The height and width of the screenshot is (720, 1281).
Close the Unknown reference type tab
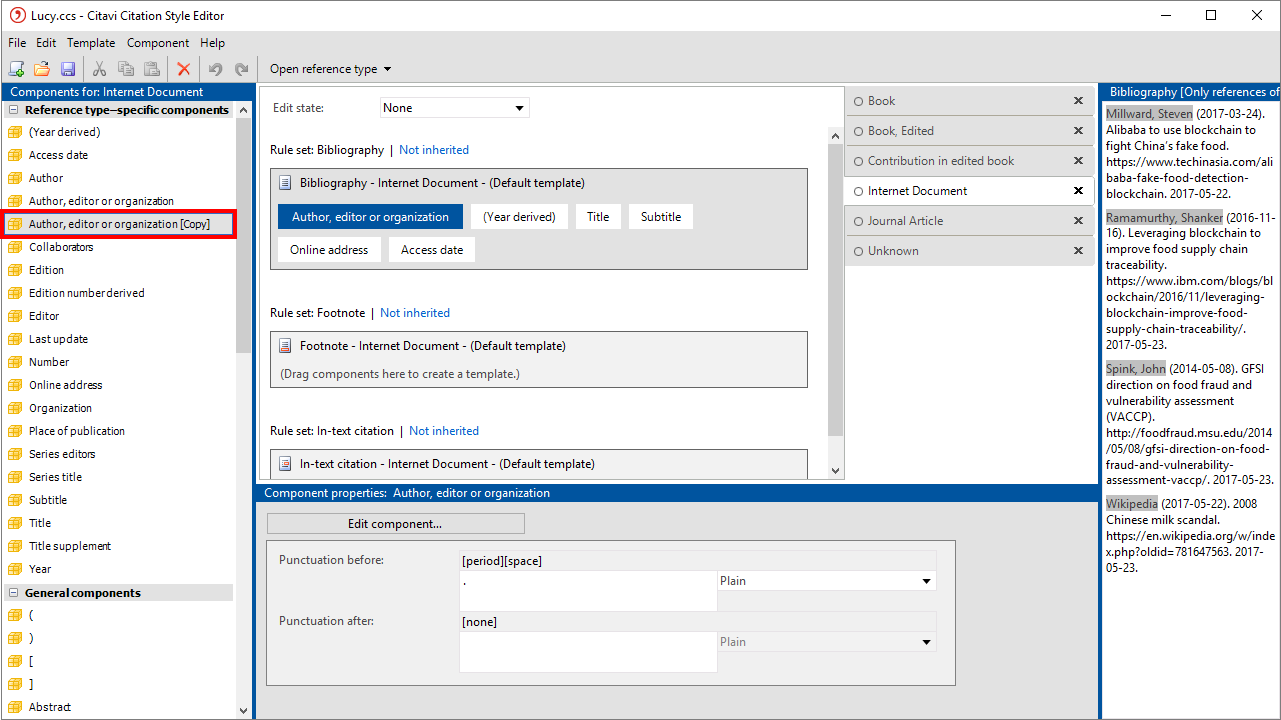pos(1078,251)
